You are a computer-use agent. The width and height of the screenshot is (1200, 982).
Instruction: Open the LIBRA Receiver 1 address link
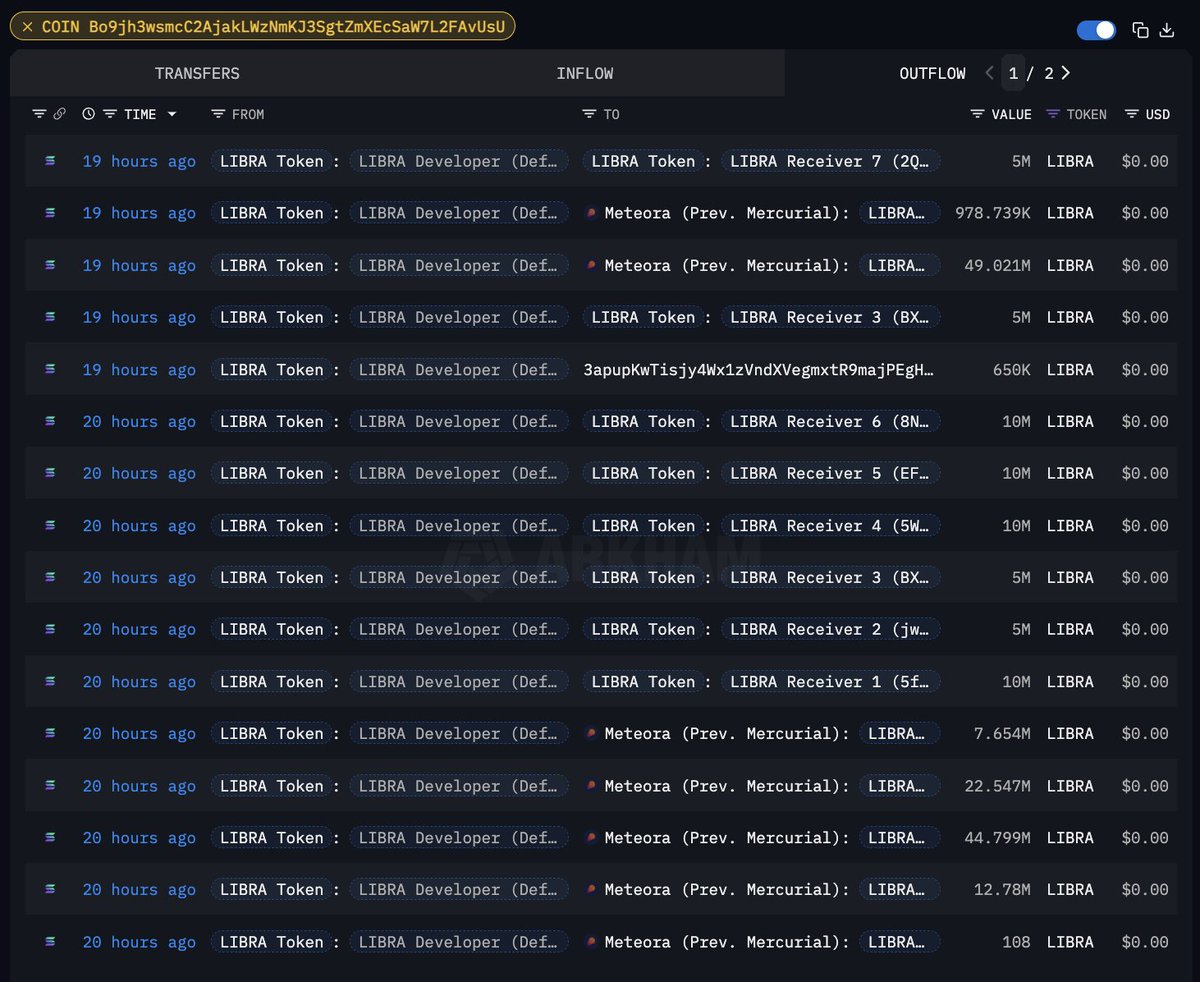click(830, 681)
